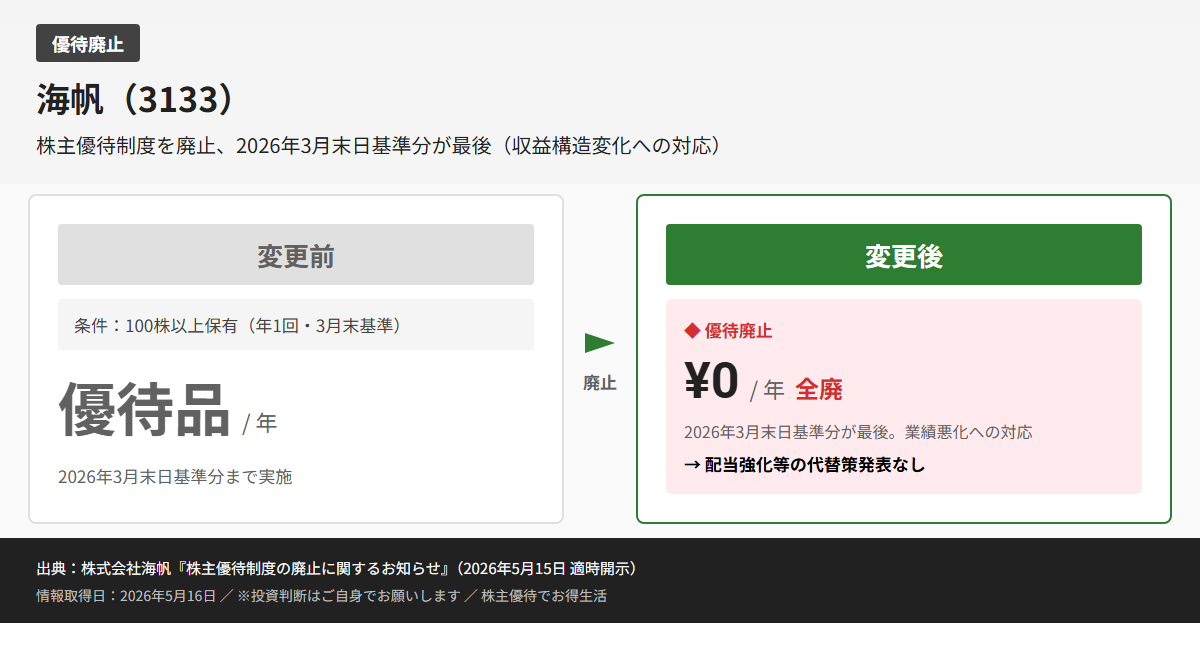Click the note 2026年3月末日基準分まで実施
Screen dimensions: 1200x647
coord(175,477)
